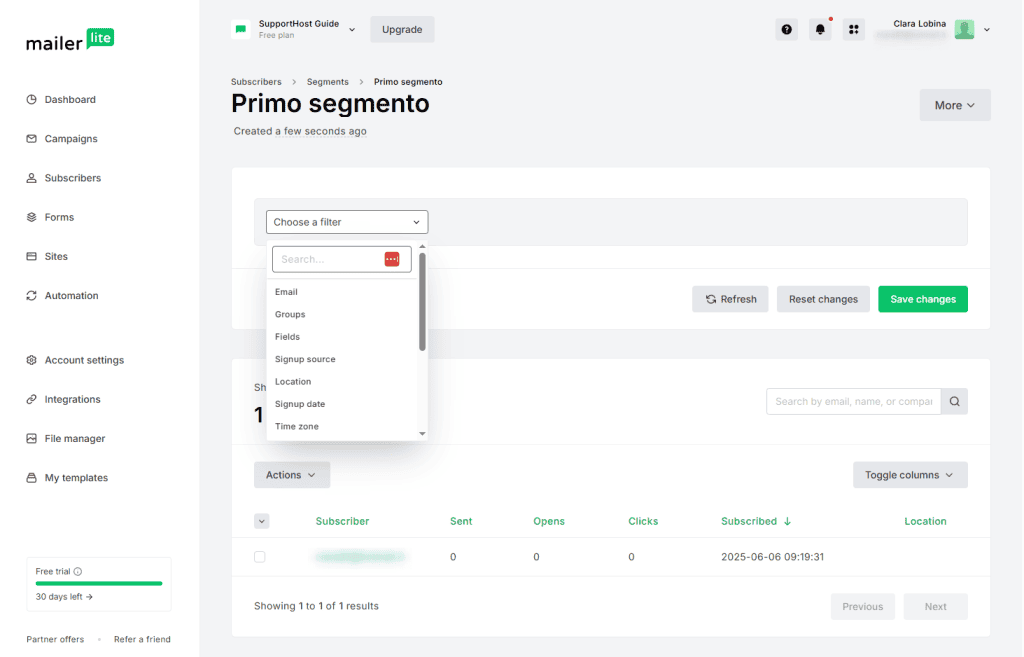
Task: Open the apps grid icon
Action: [x=854, y=29]
